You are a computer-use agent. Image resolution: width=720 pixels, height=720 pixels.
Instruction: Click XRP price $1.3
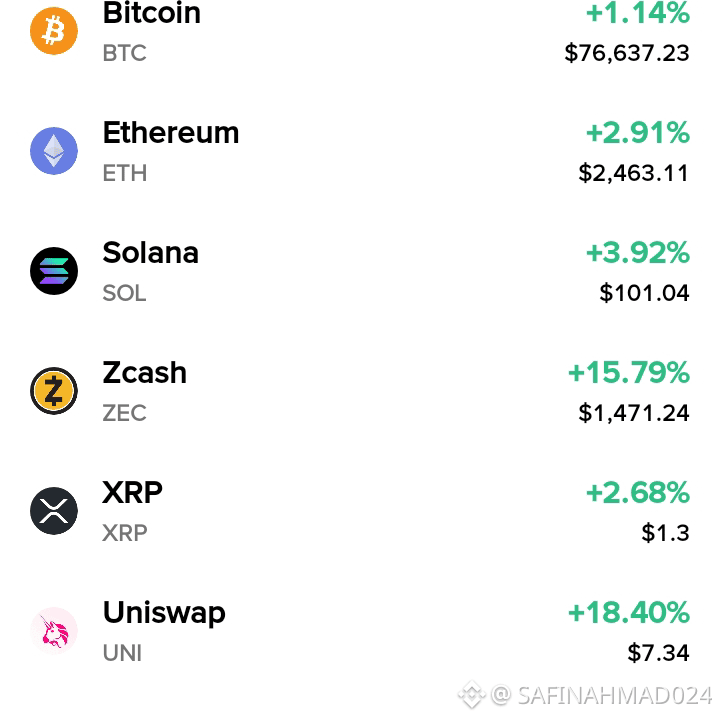[665, 533]
